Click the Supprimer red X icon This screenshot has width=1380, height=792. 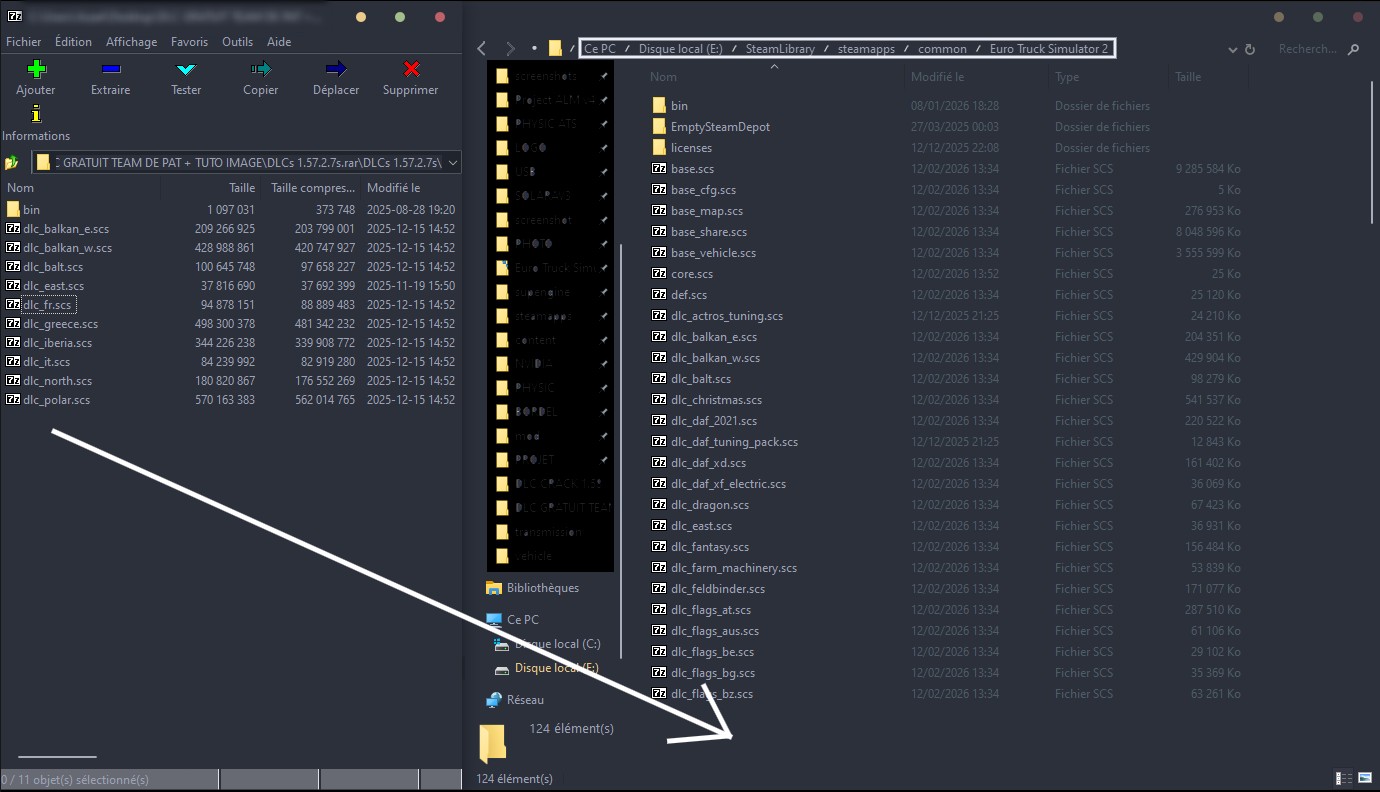(x=411, y=69)
